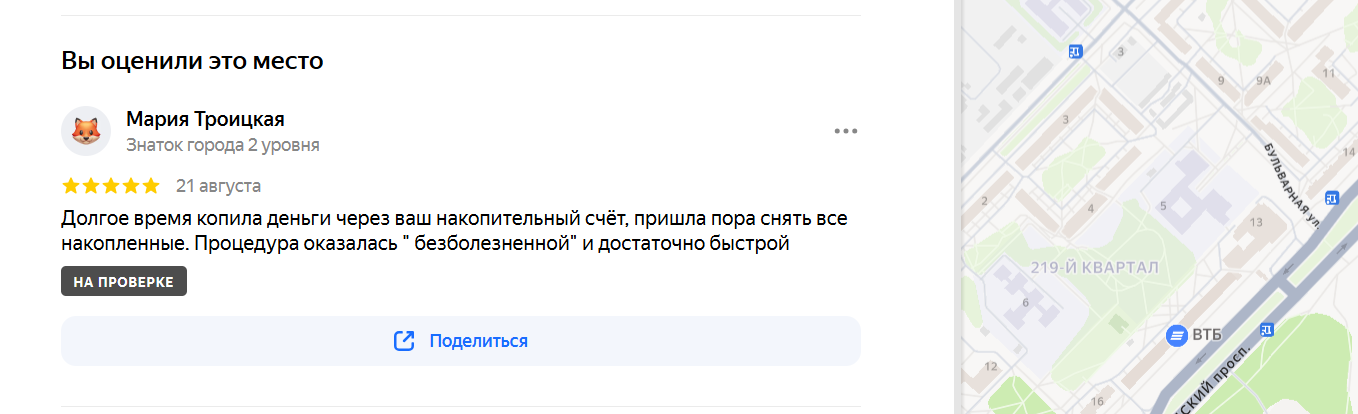The height and width of the screenshot is (414, 1358).
Task: Click the third yellow rating star
Action: [x=111, y=186]
